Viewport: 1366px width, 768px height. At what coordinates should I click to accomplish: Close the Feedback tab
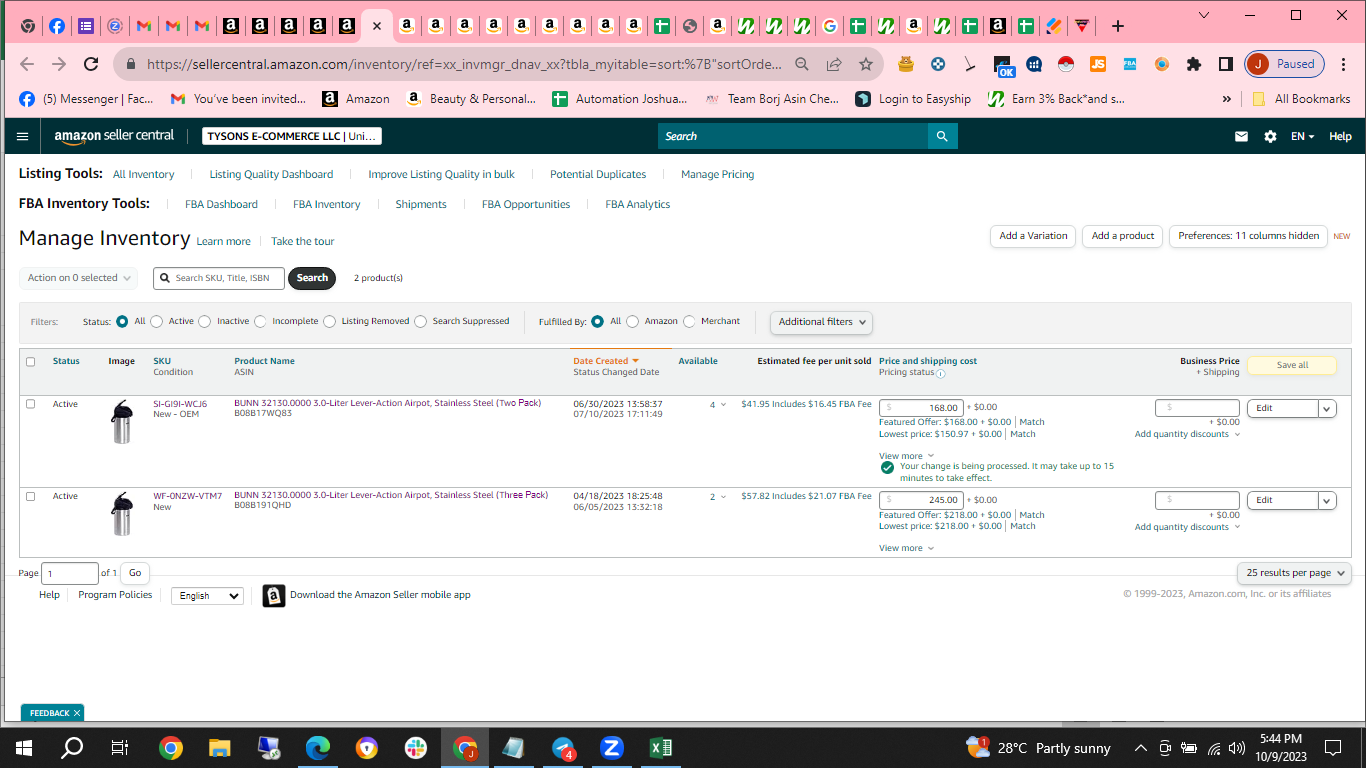pyautogui.click(x=77, y=713)
